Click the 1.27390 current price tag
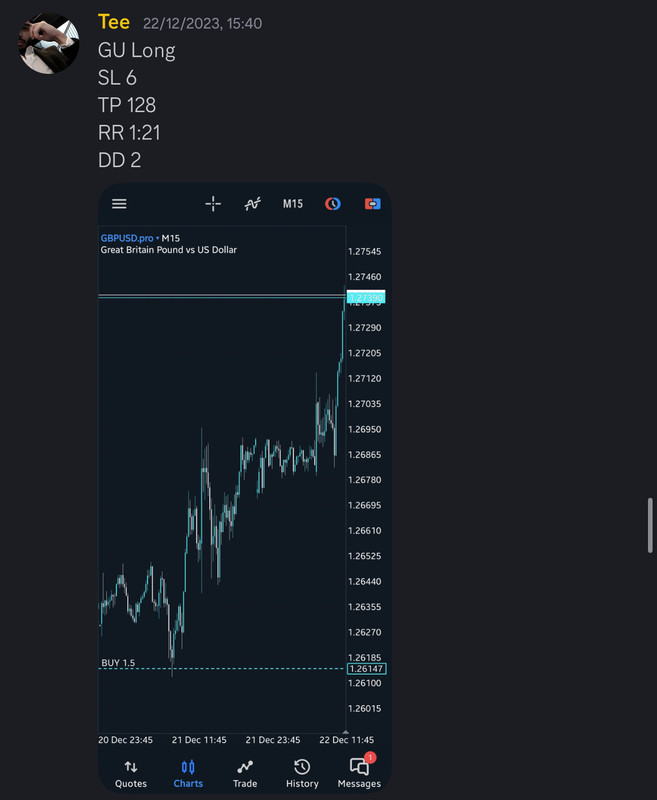The height and width of the screenshot is (800, 657). point(366,297)
